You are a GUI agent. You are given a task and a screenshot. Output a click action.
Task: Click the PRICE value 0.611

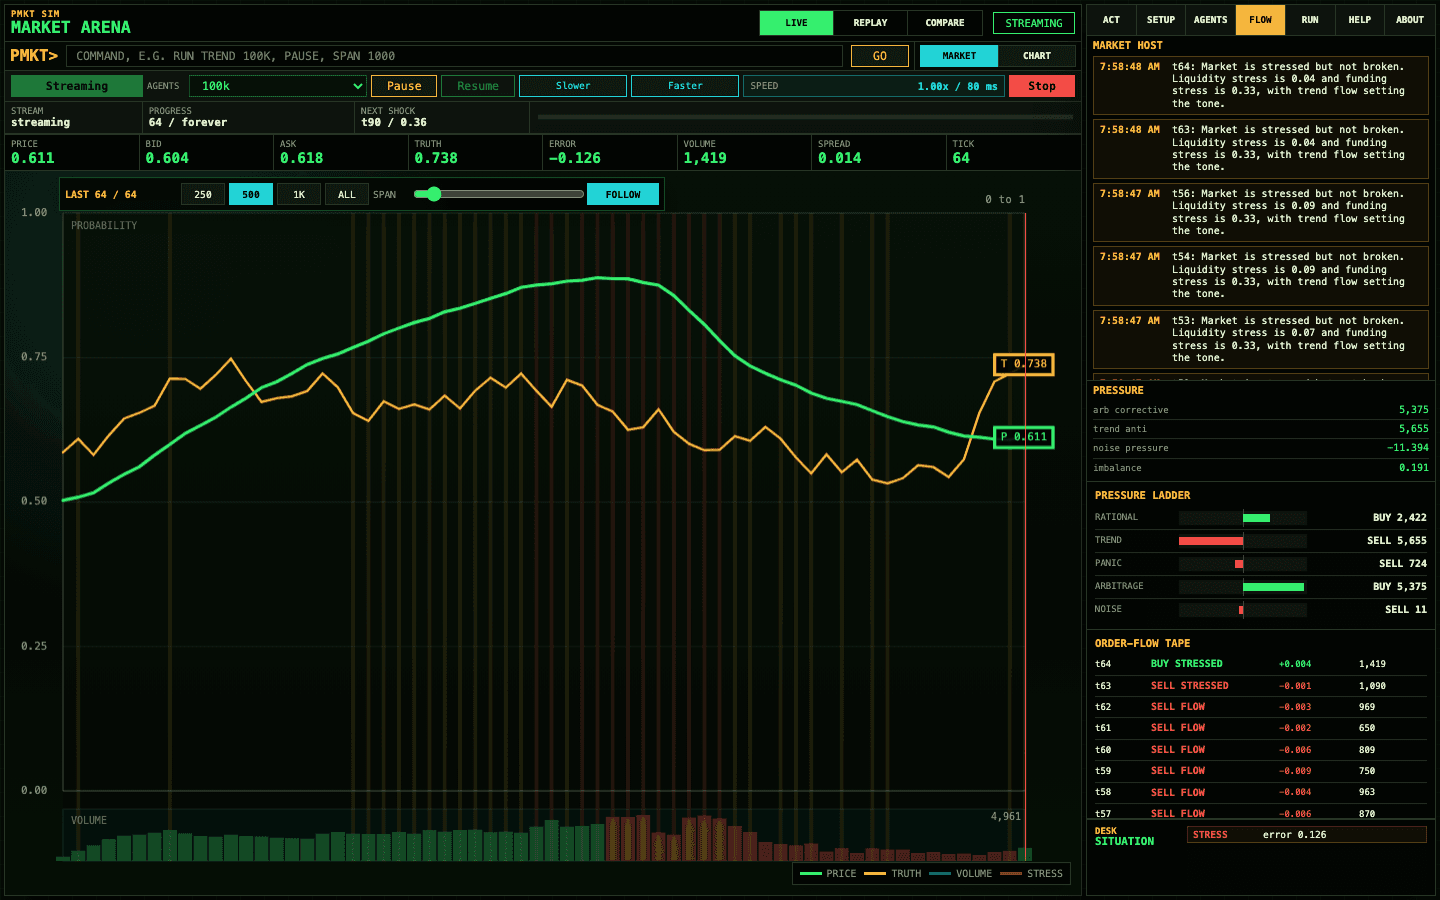33,158
